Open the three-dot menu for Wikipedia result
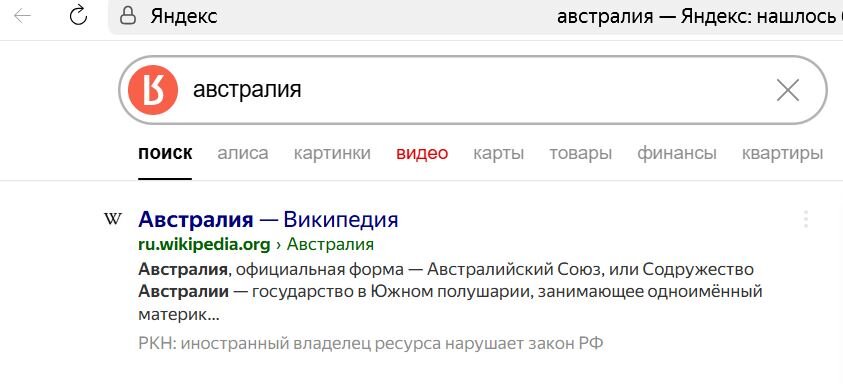The image size is (843, 384). coord(805,219)
